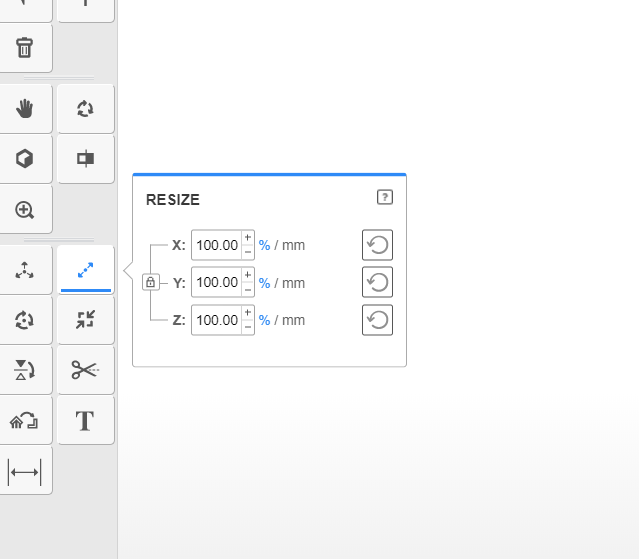The width and height of the screenshot is (639, 559).
Task: Open the Text tool
Action: (86, 420)
